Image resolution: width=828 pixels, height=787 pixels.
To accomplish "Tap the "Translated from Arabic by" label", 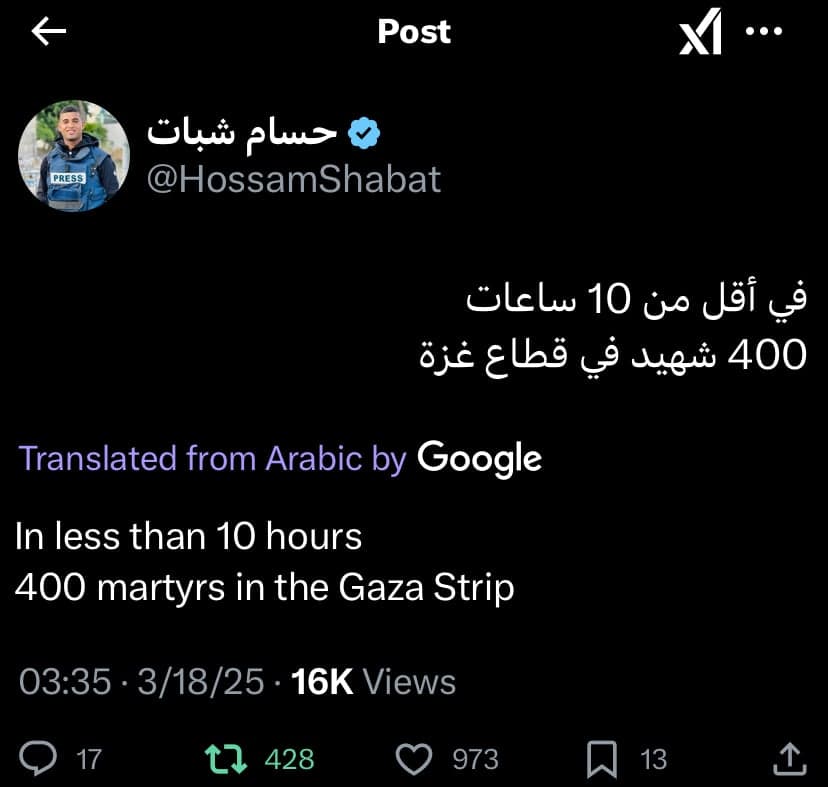I will pos(213,458).
